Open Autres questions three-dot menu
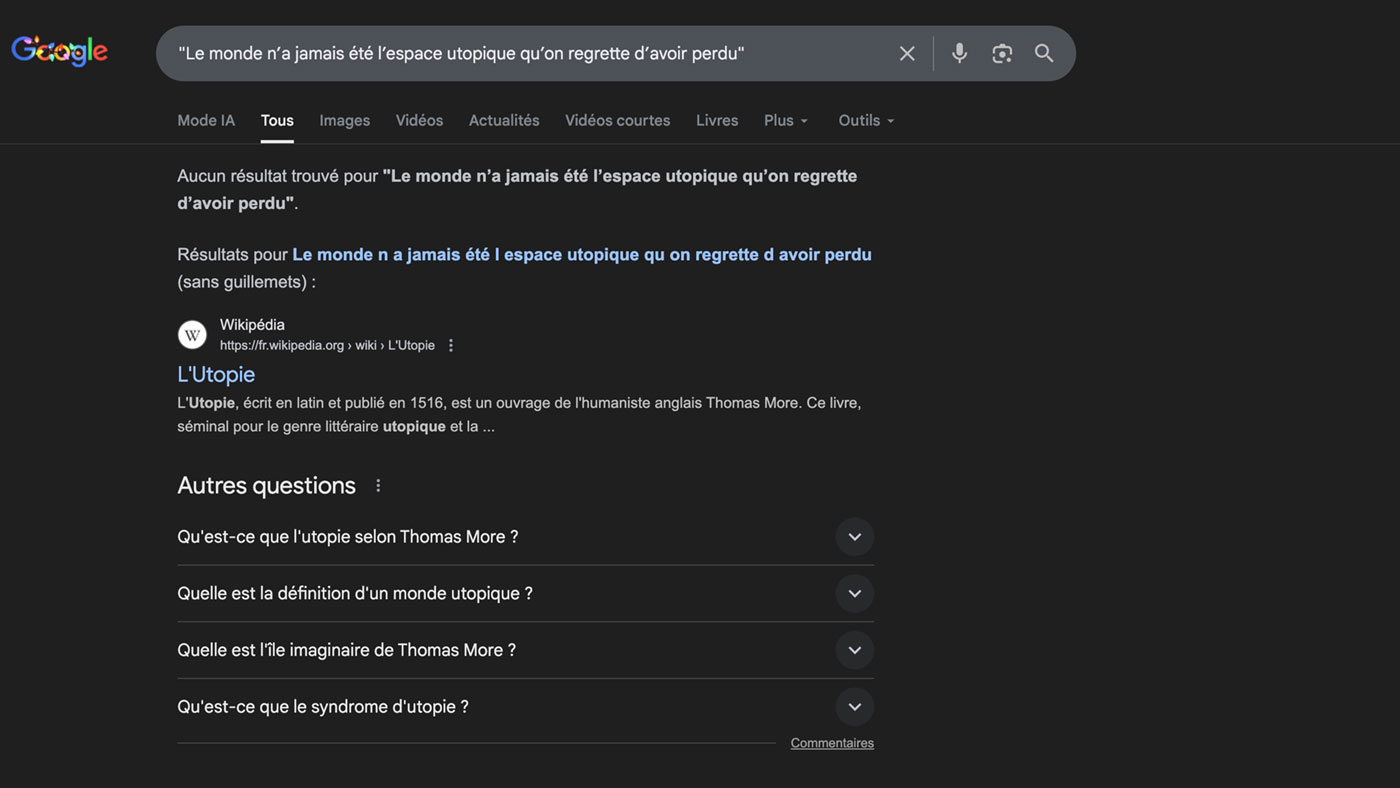The height and width of the screenshot is (788, 1400). pyautogui.click(x=378, y=486)
